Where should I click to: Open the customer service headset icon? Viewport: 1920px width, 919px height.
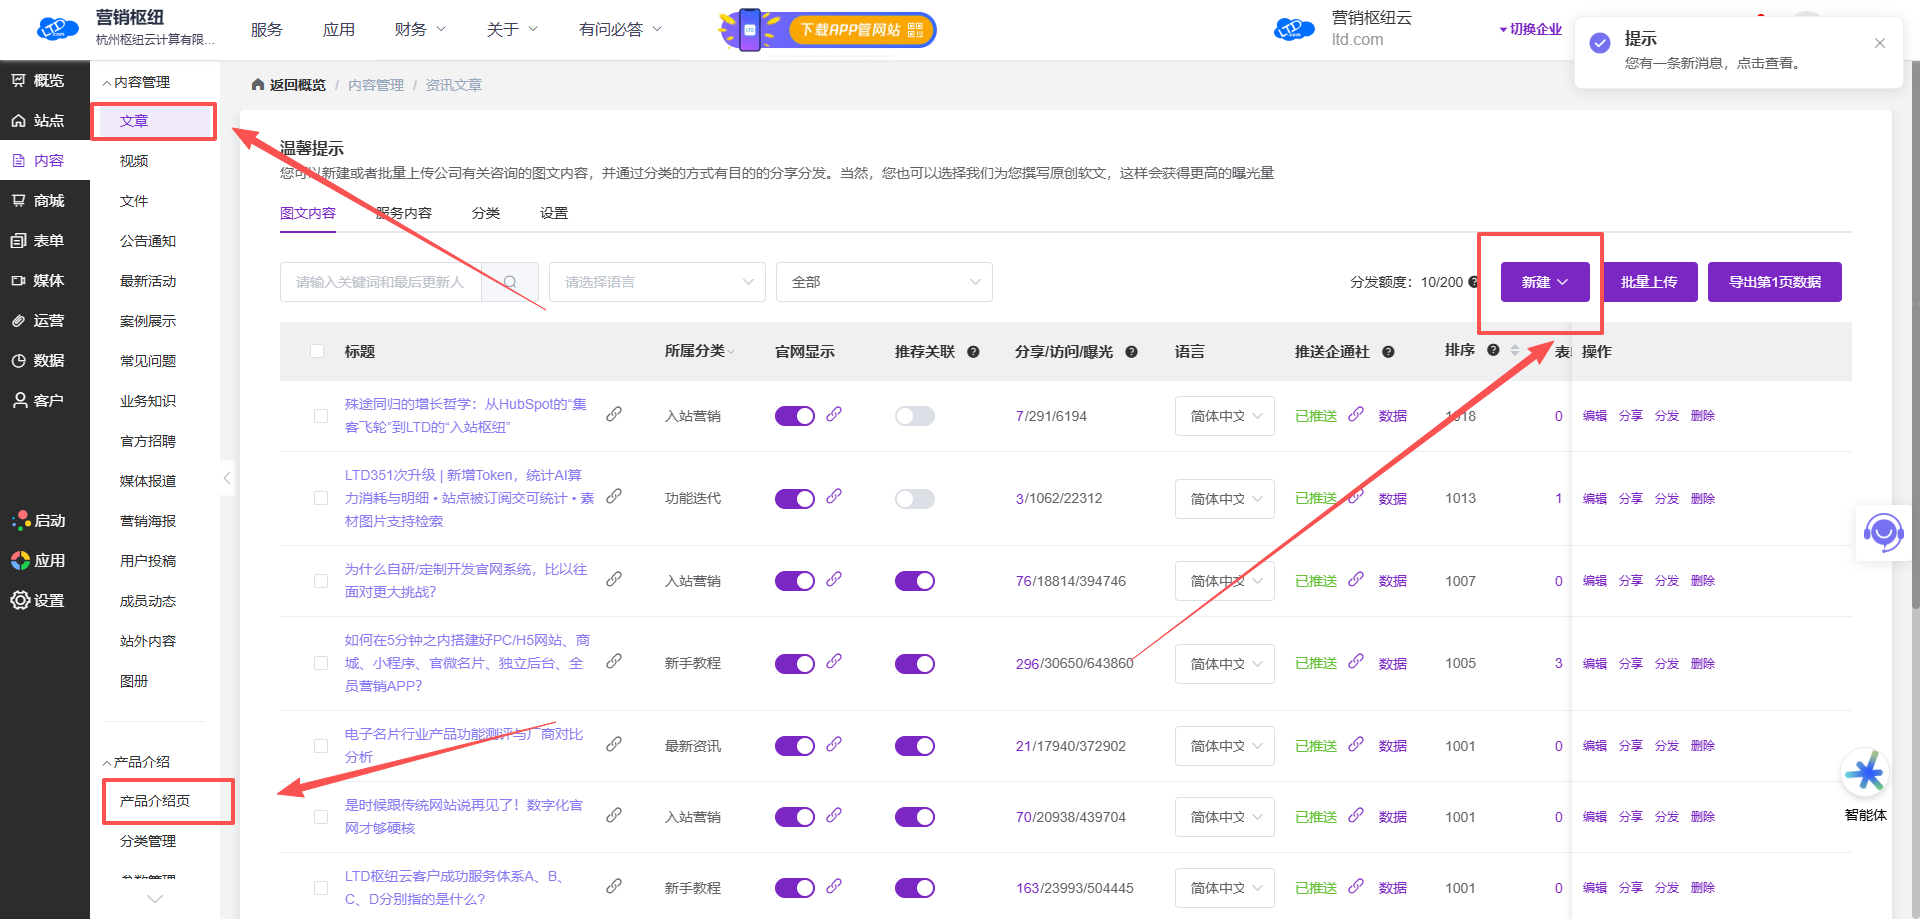1883,532
